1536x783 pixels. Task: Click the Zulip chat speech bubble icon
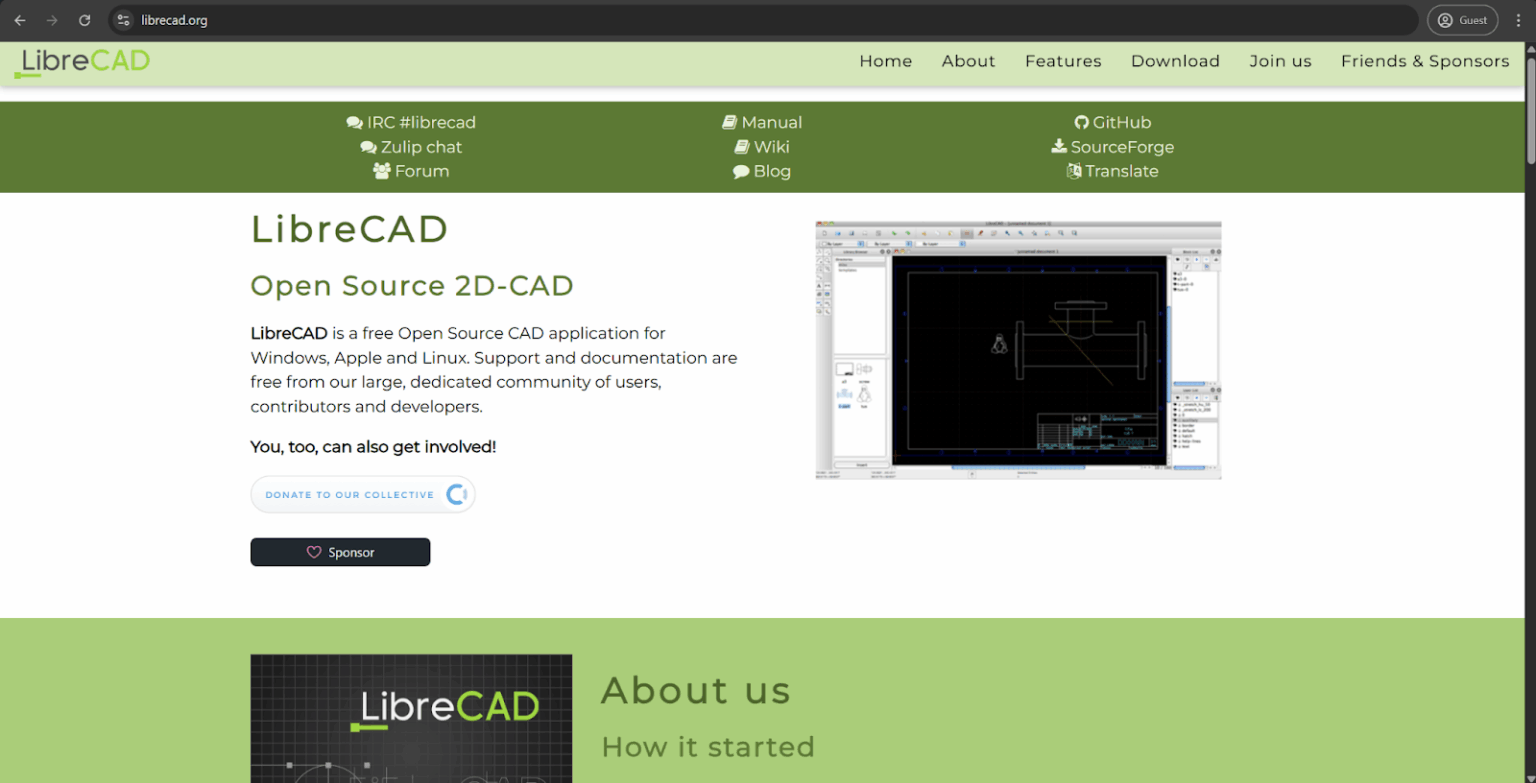(369, 146)
